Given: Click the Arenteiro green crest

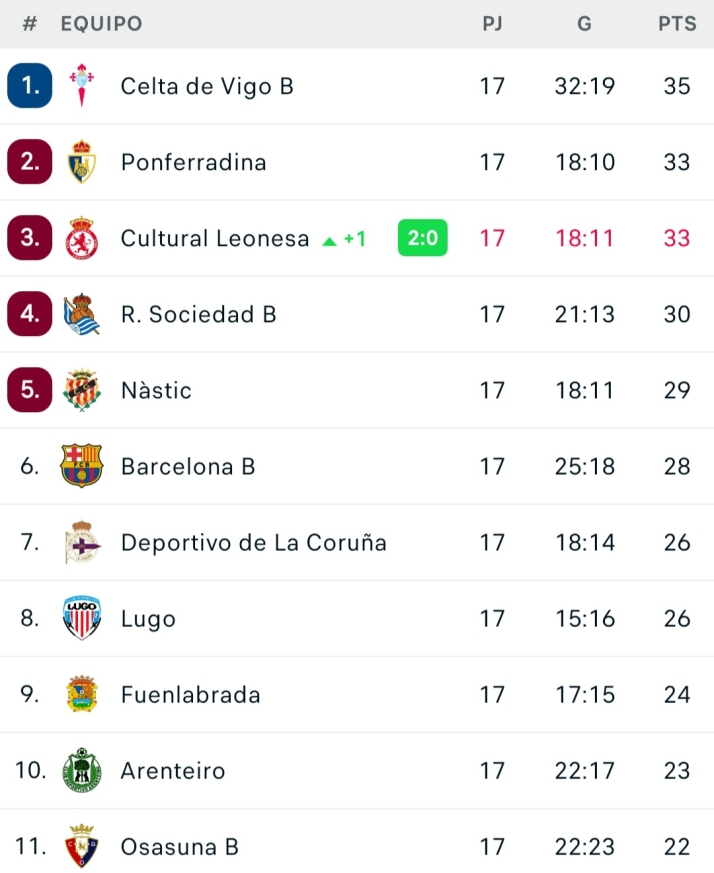Looking at the screenshot, I should [x=81, y=770].
